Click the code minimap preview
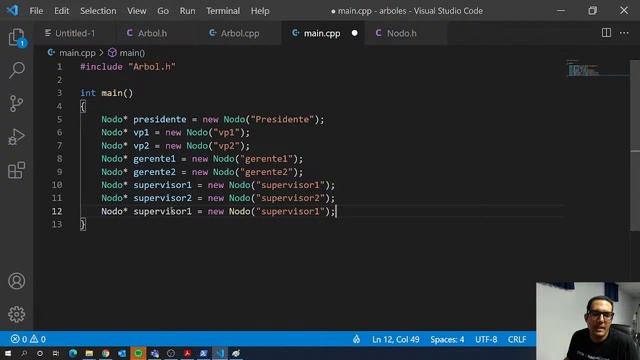Viewport: 640px width, 360px height. coord(583,68)
